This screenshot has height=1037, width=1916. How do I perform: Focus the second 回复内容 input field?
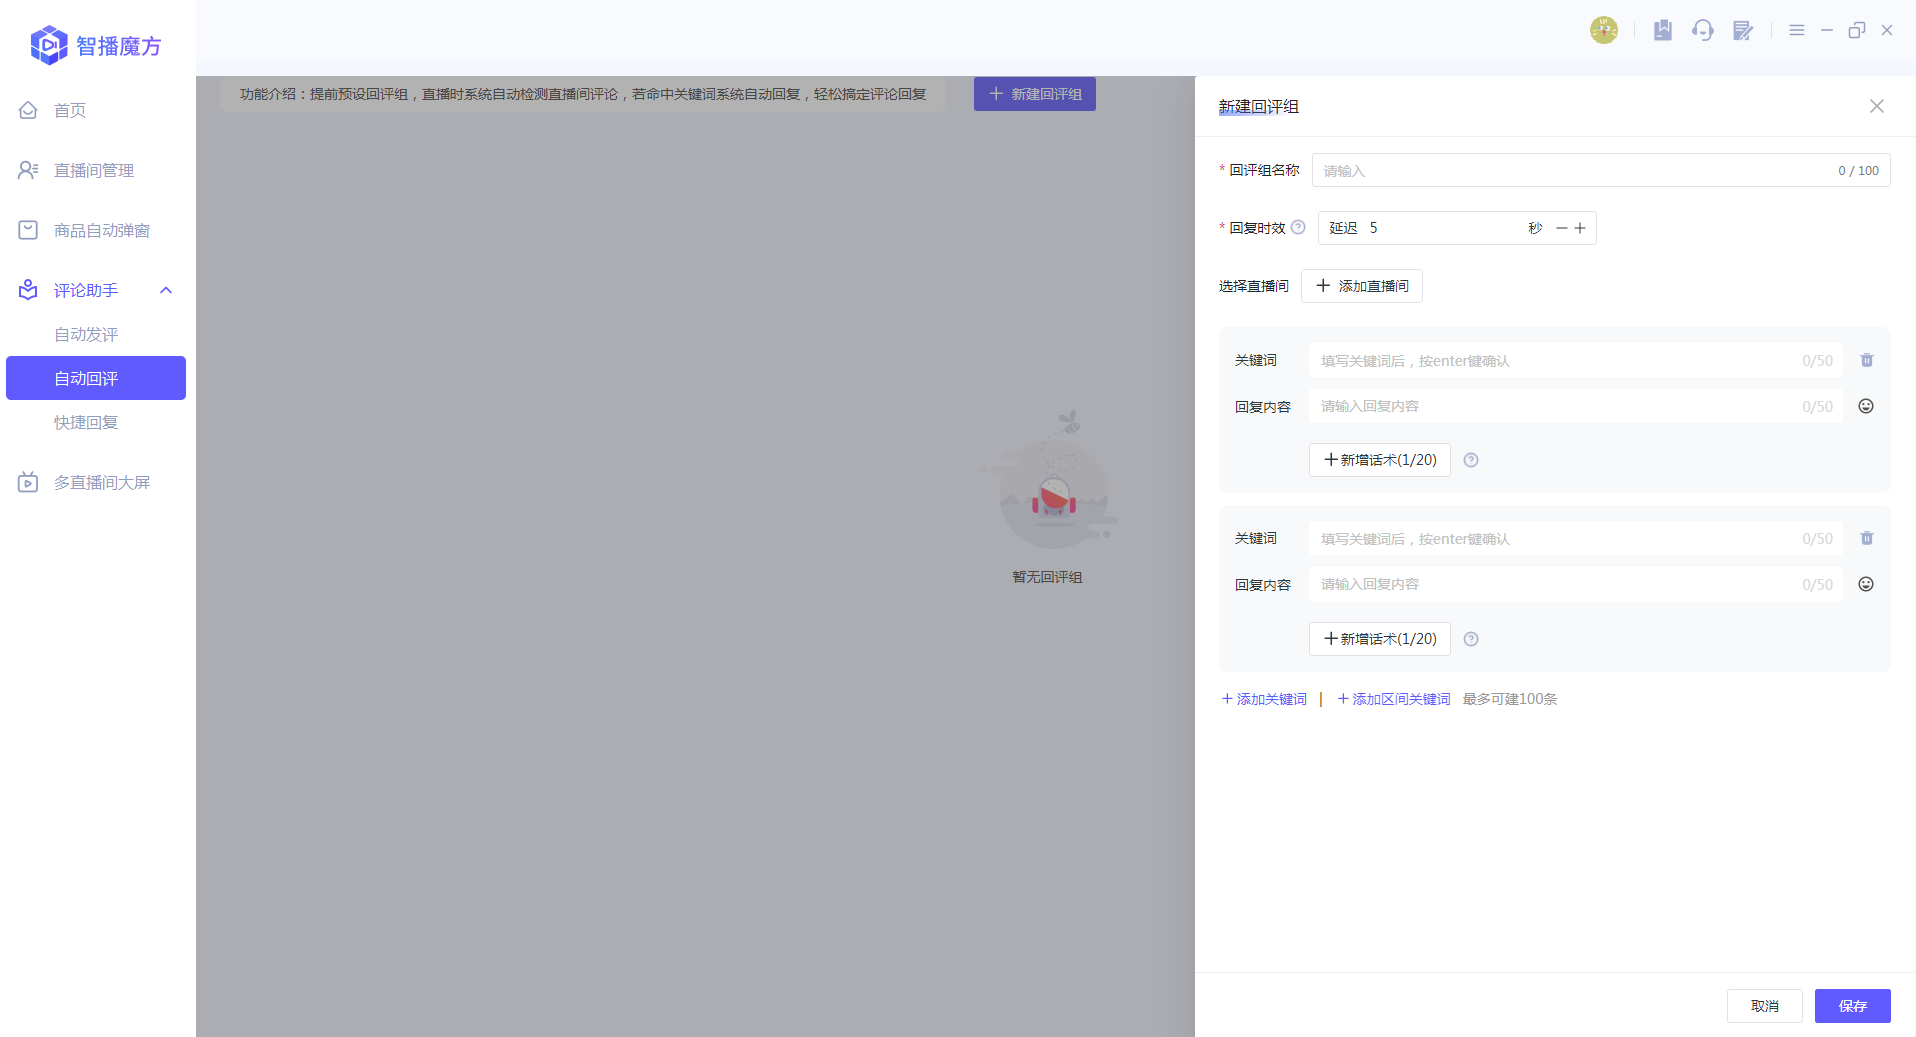coord(1576,584)
